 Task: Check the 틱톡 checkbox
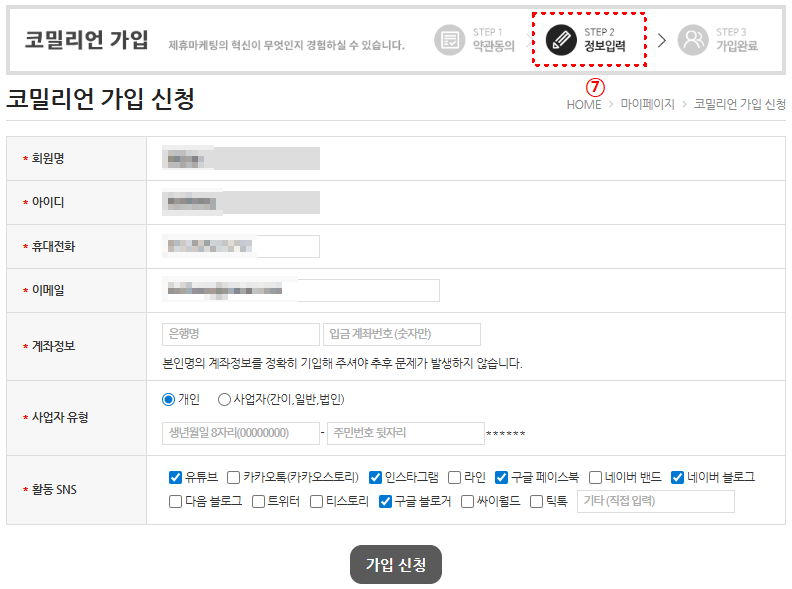click(x=536, y=501)
